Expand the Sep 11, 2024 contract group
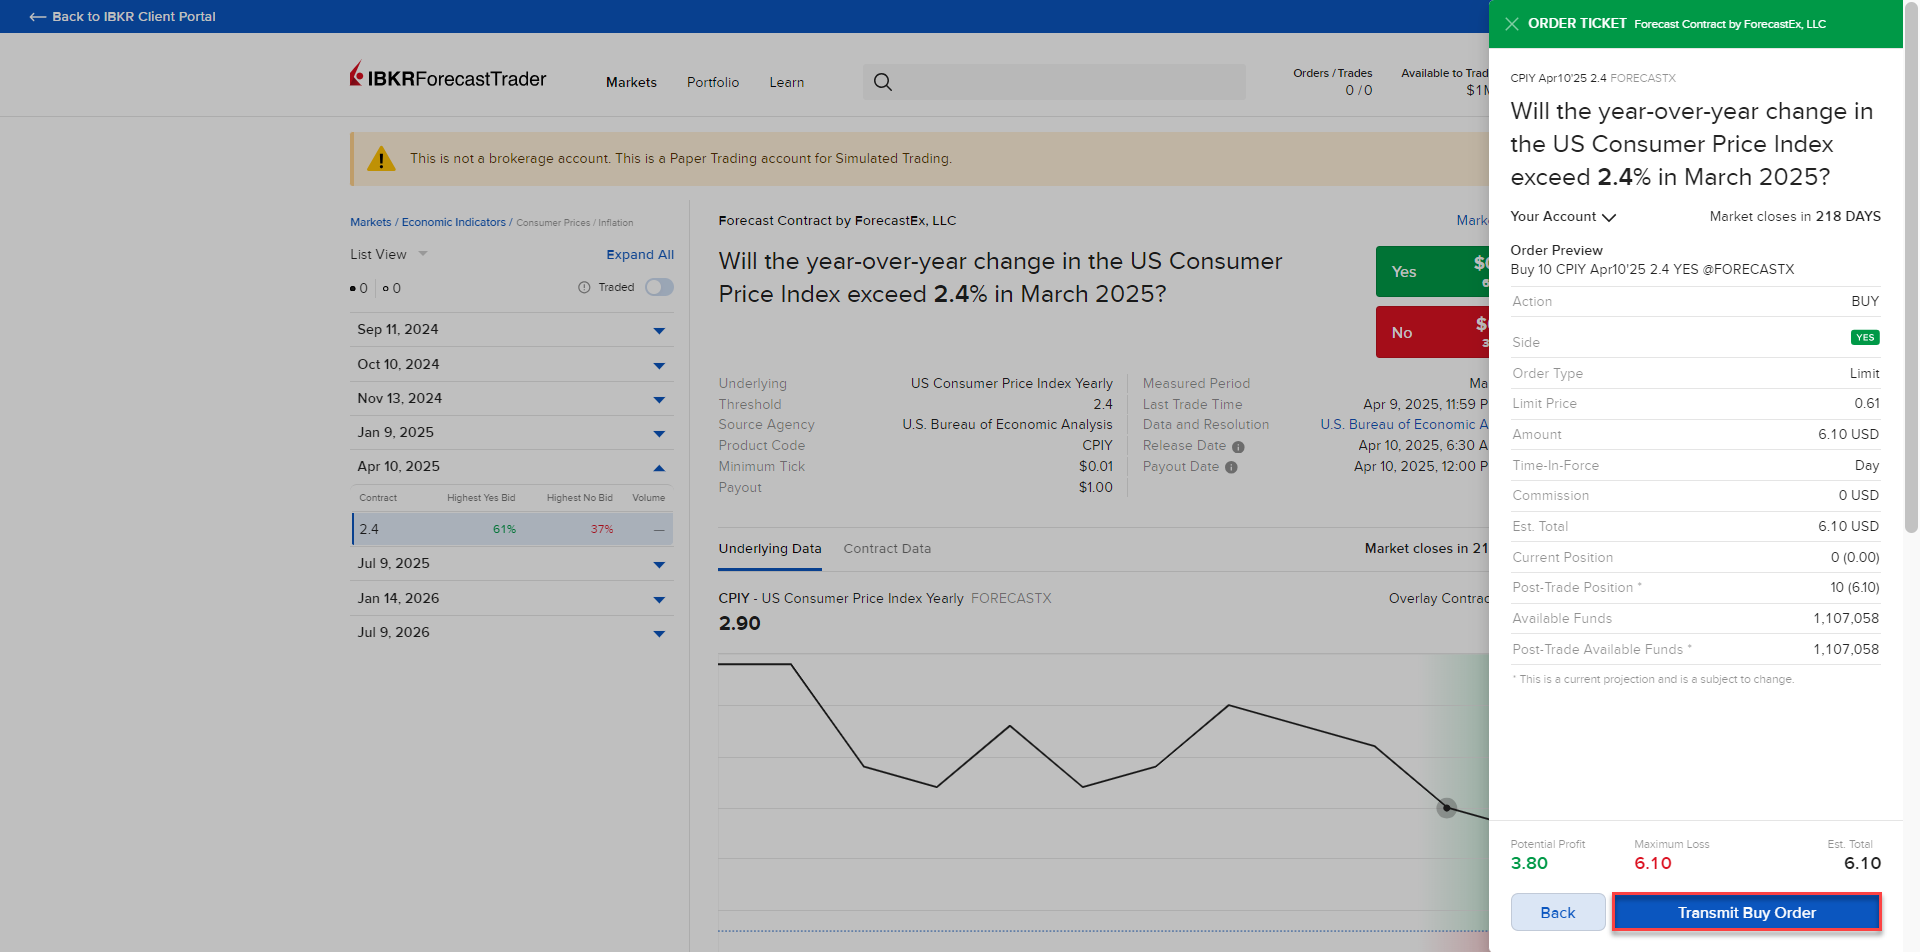The width and height of the screenshot is (1920, 952). point(659,331)
